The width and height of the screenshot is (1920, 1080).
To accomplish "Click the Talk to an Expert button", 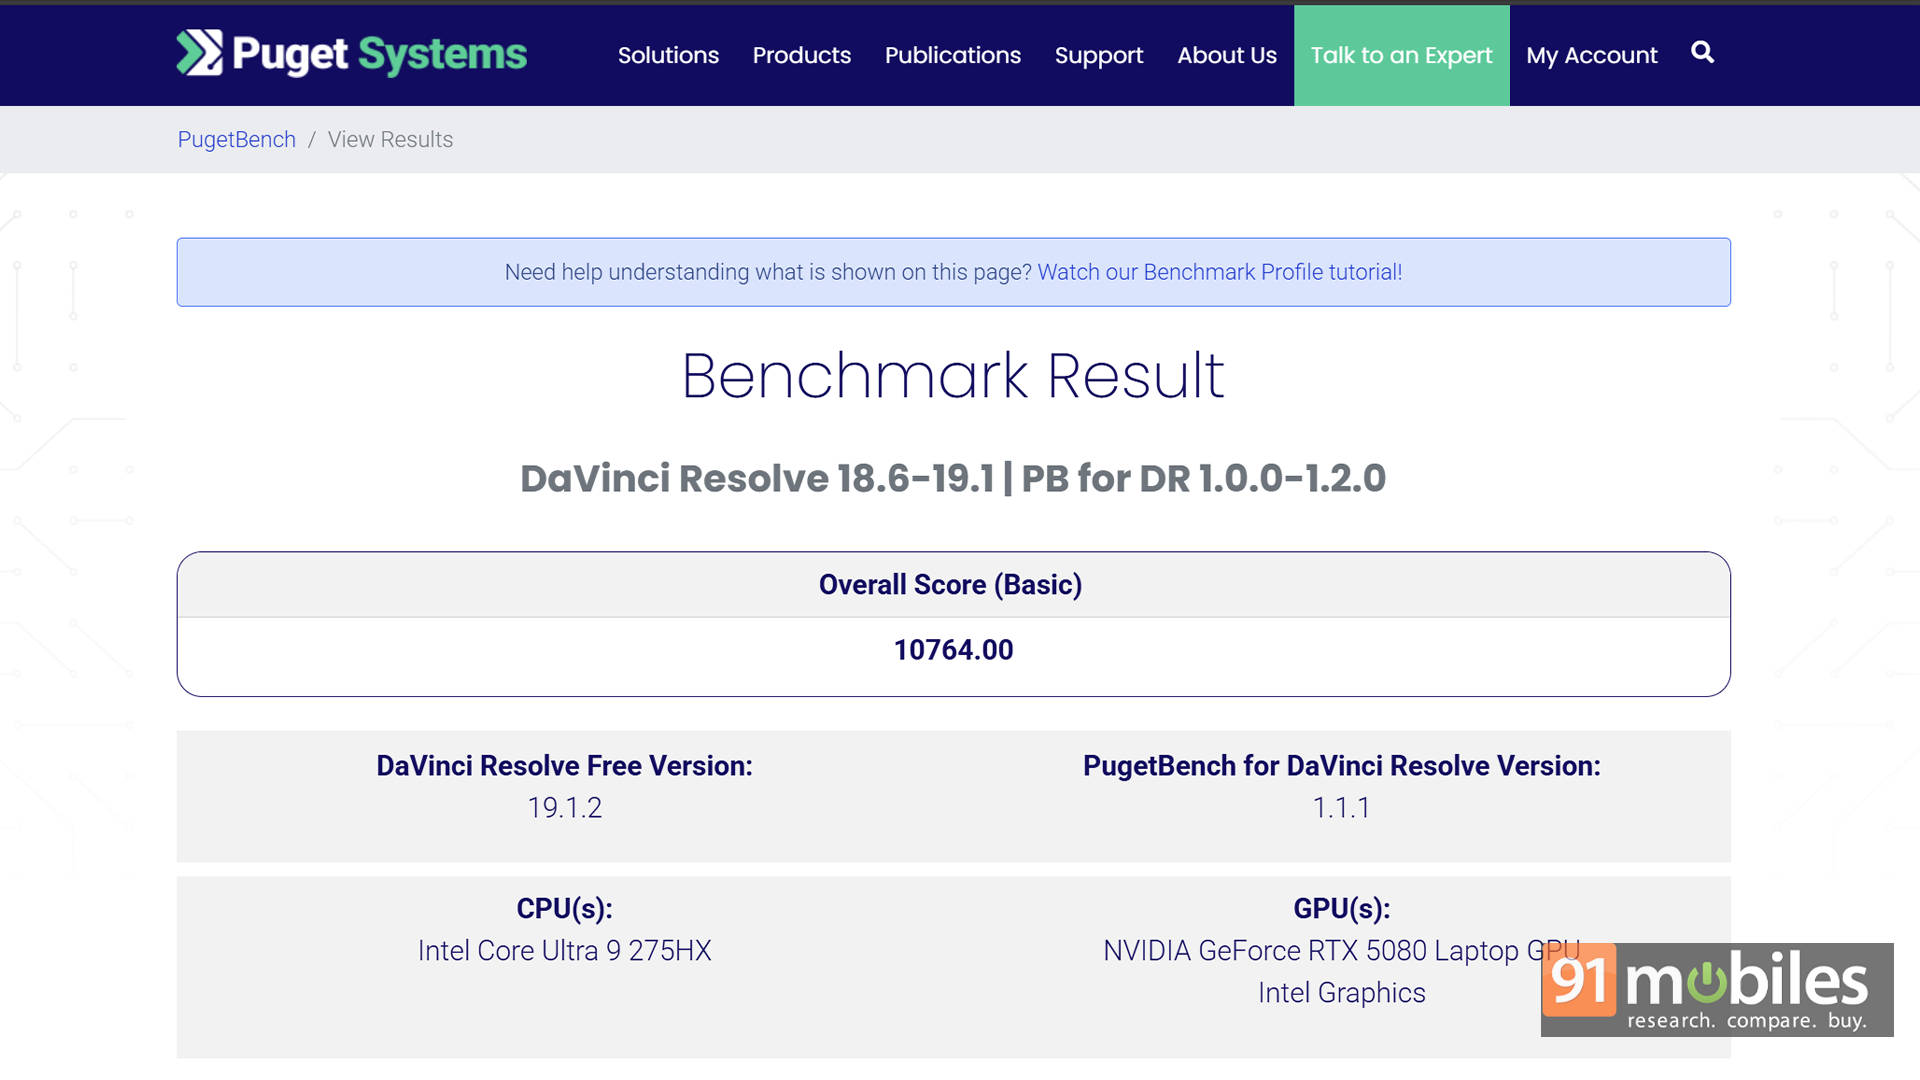I will (1401, 55).
